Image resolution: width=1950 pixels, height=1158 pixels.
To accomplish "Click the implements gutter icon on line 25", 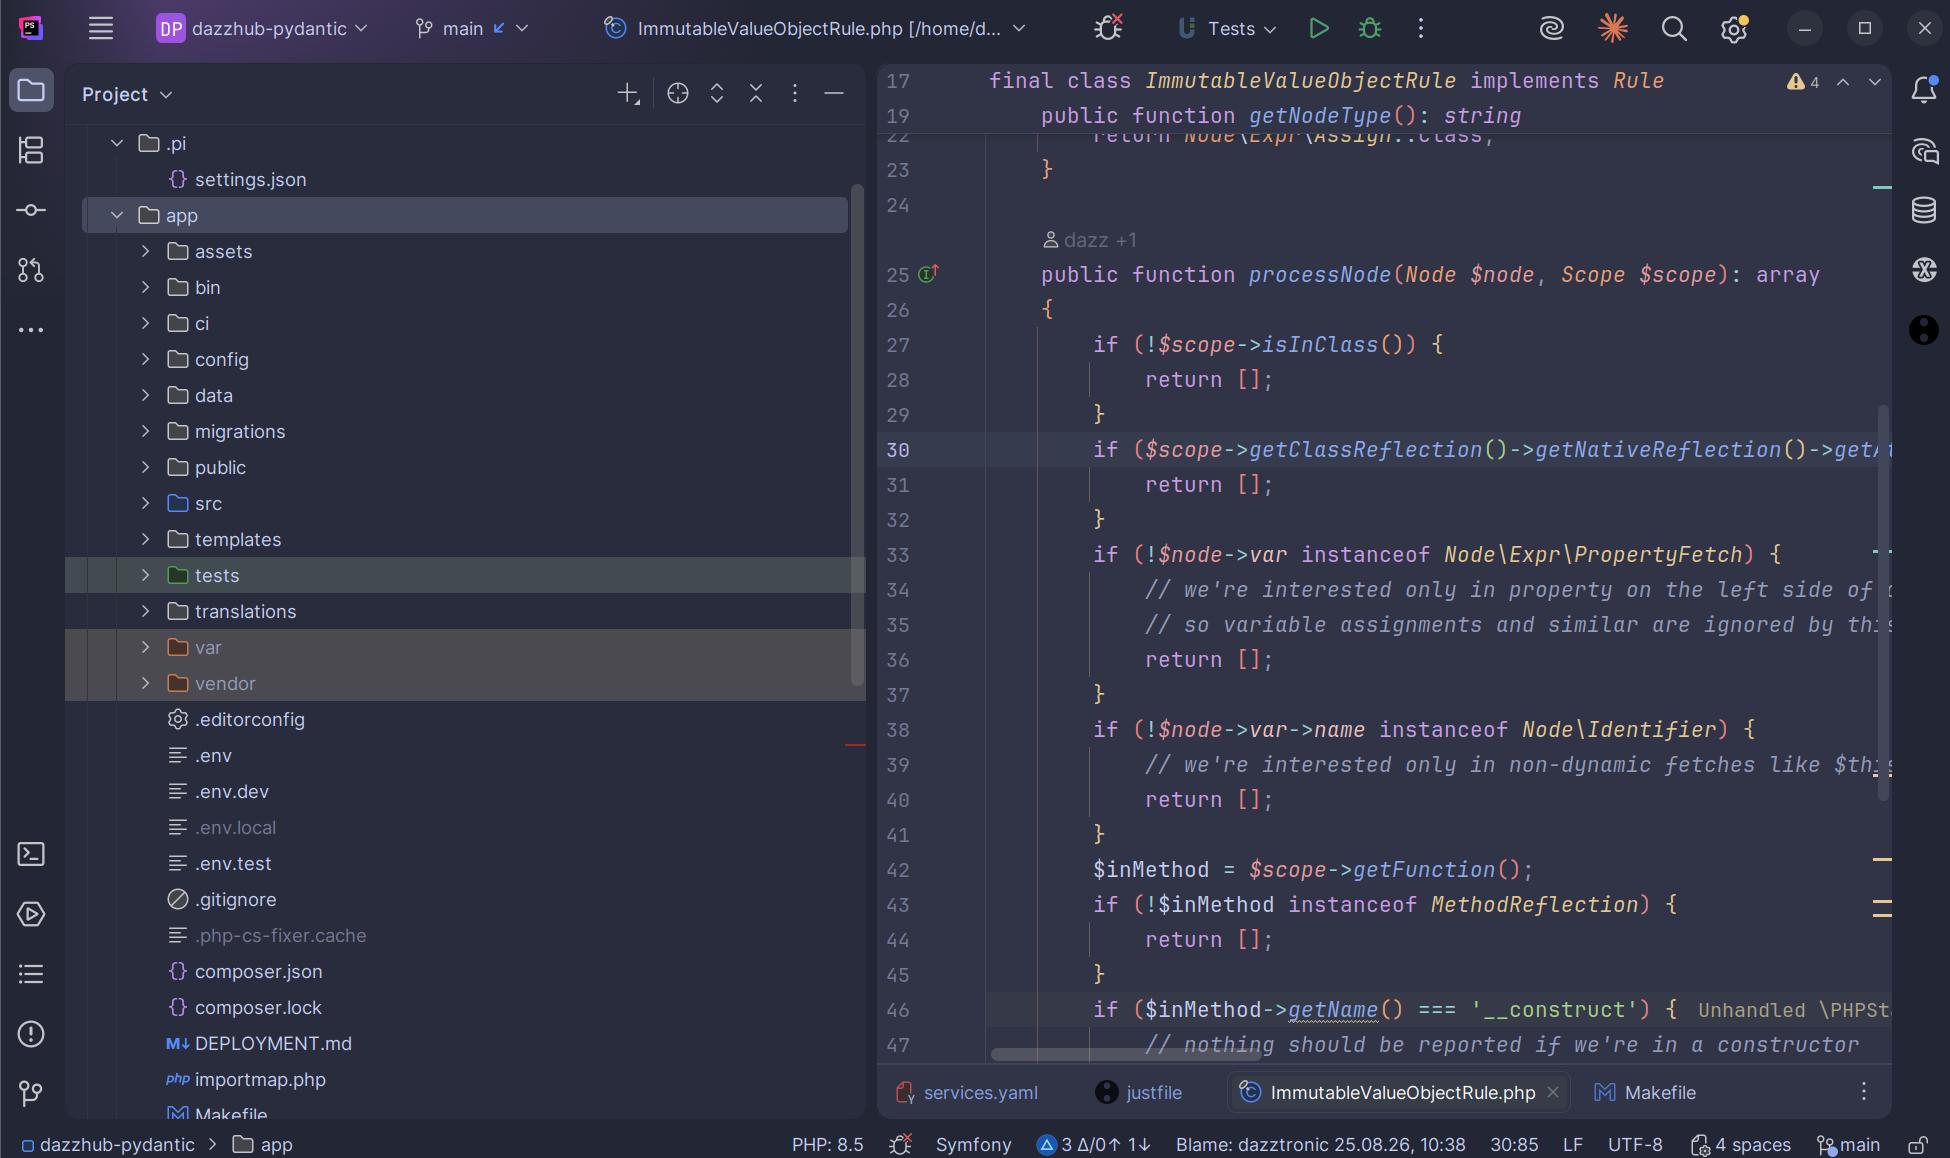I will click(x=928, y=274).
